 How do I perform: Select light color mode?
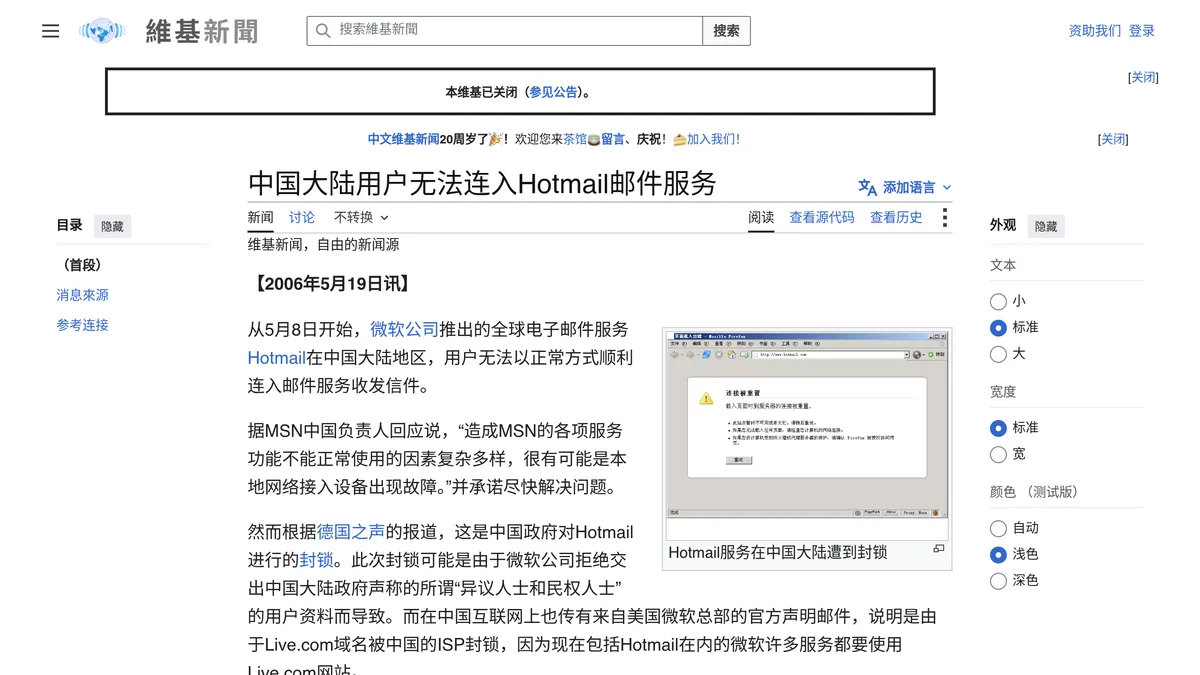[x=998, y=554]
